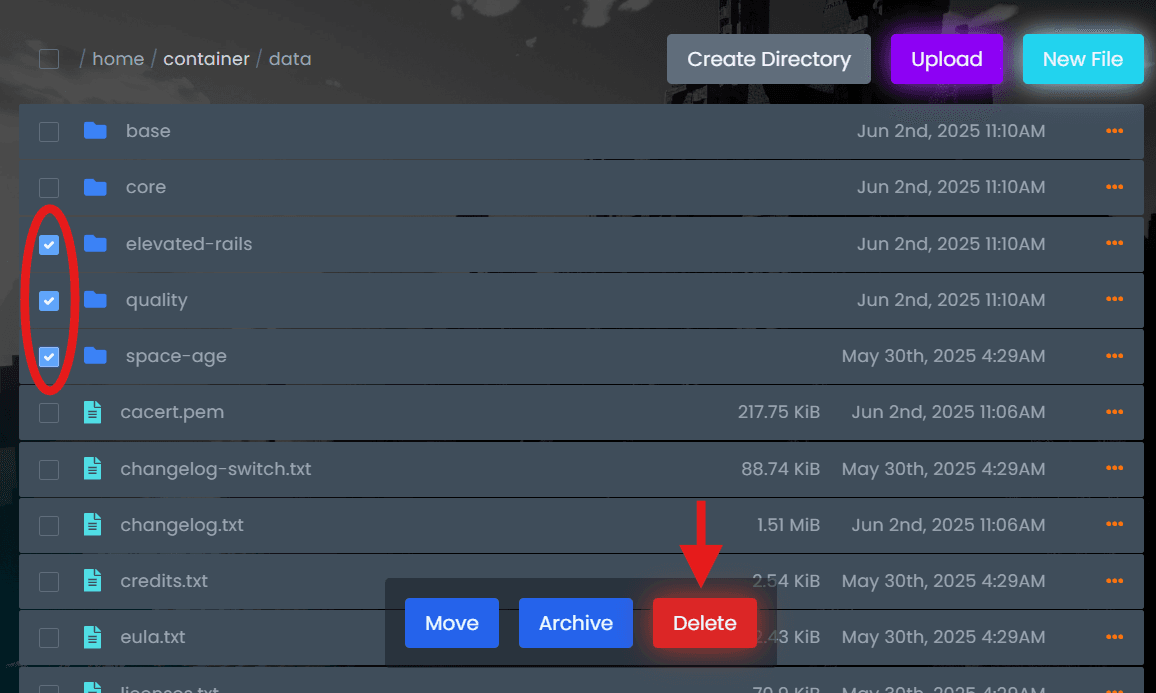Open the cacert.pem file name
Viewport: 1156px width, 693px height.
173,412
